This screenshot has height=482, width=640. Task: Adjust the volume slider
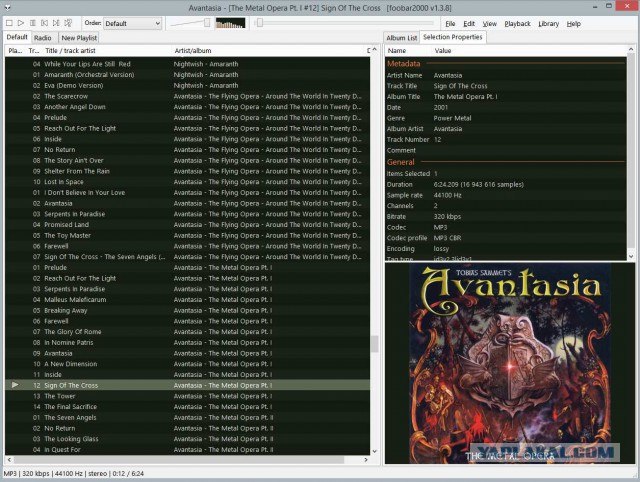point(190,23)
